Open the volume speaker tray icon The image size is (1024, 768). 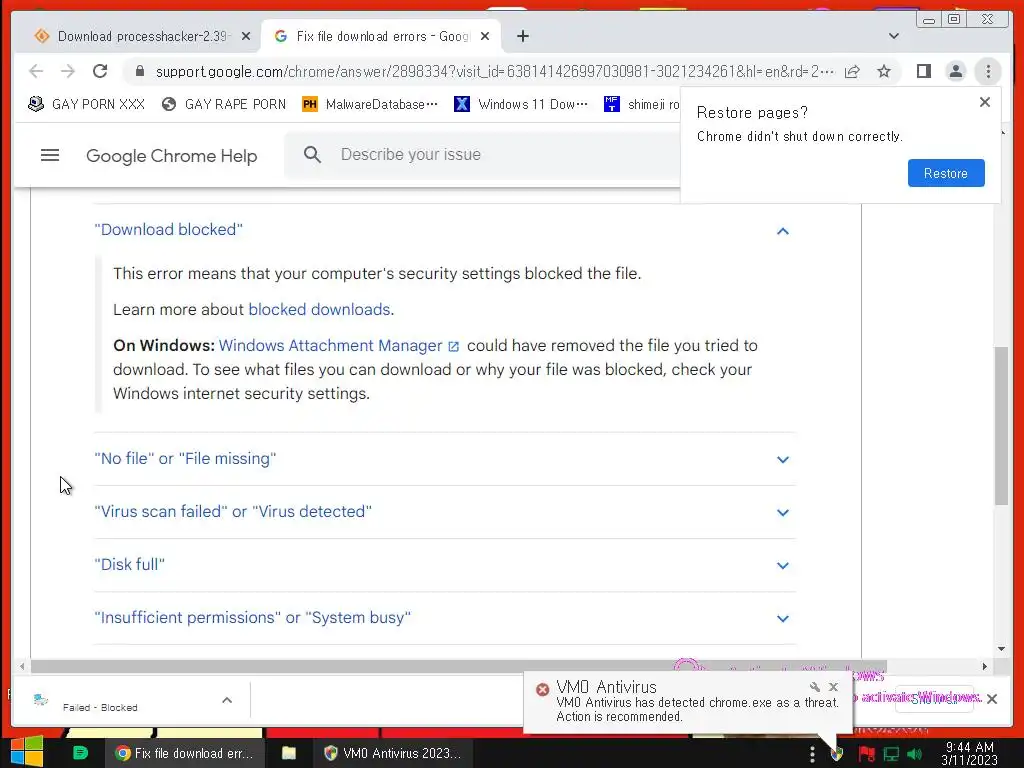915,754
